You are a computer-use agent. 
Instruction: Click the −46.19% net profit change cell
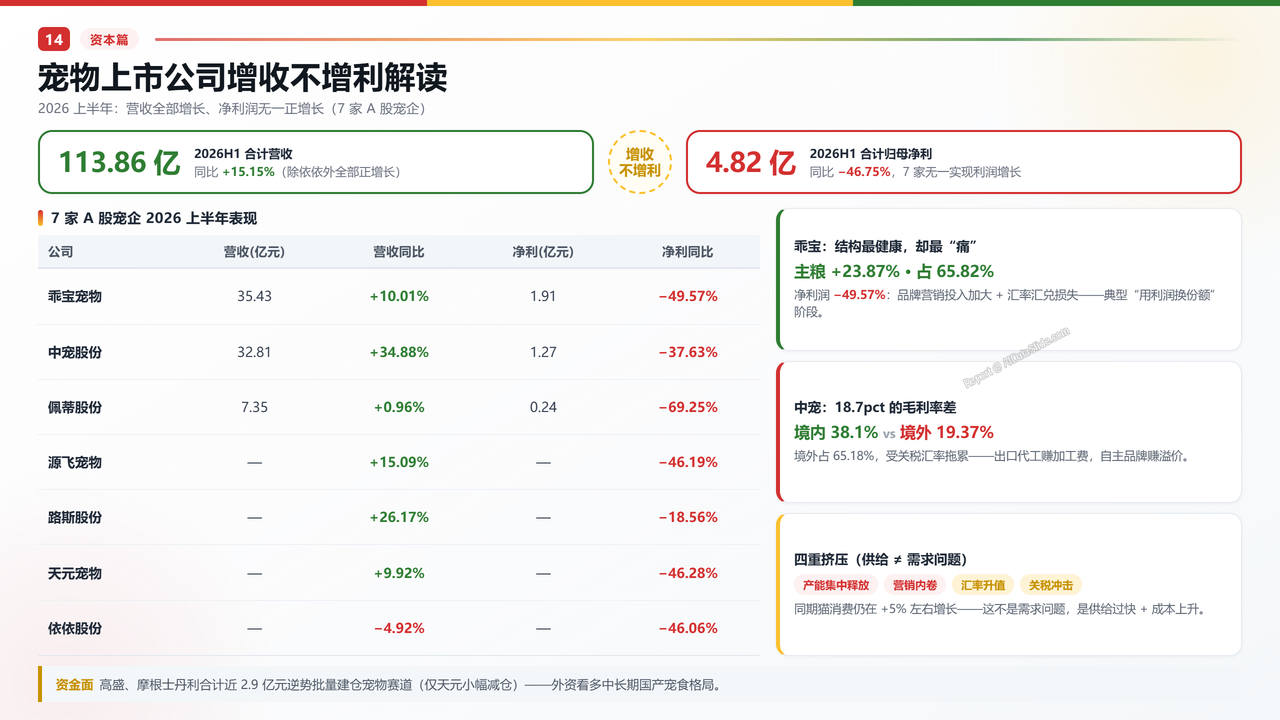tap(688, 463)
